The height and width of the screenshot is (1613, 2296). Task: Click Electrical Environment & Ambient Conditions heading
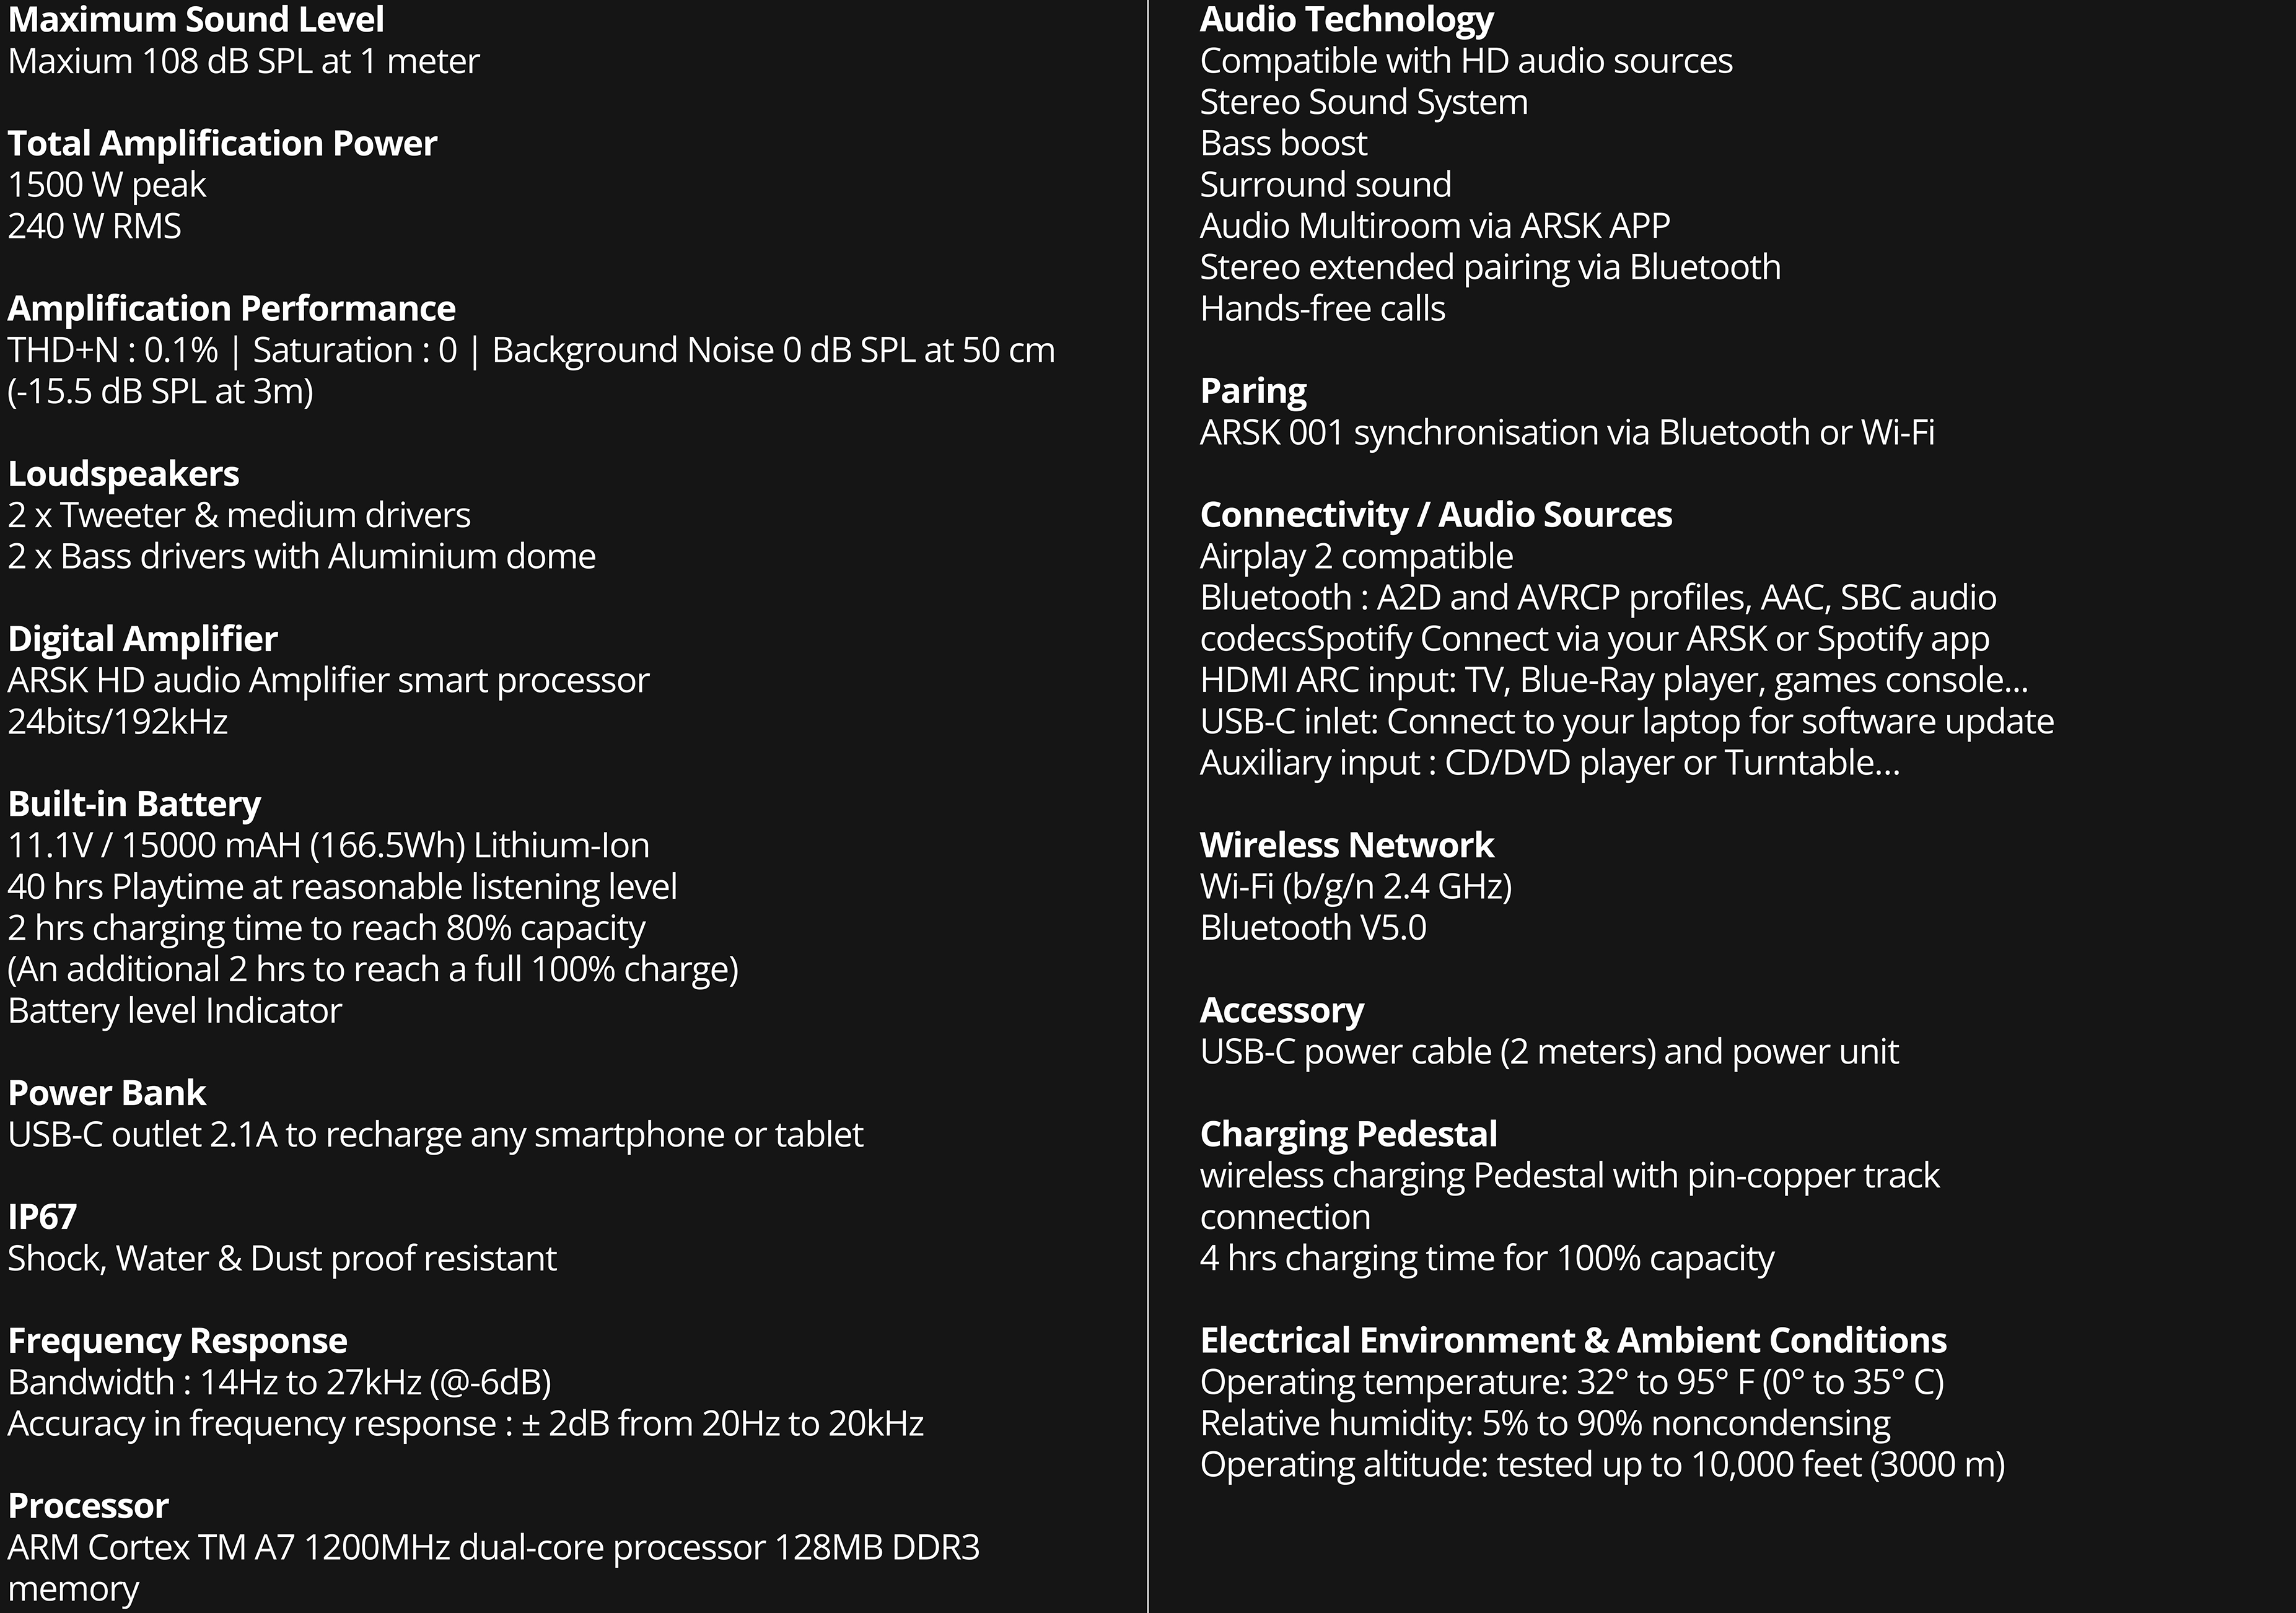1573,1341
